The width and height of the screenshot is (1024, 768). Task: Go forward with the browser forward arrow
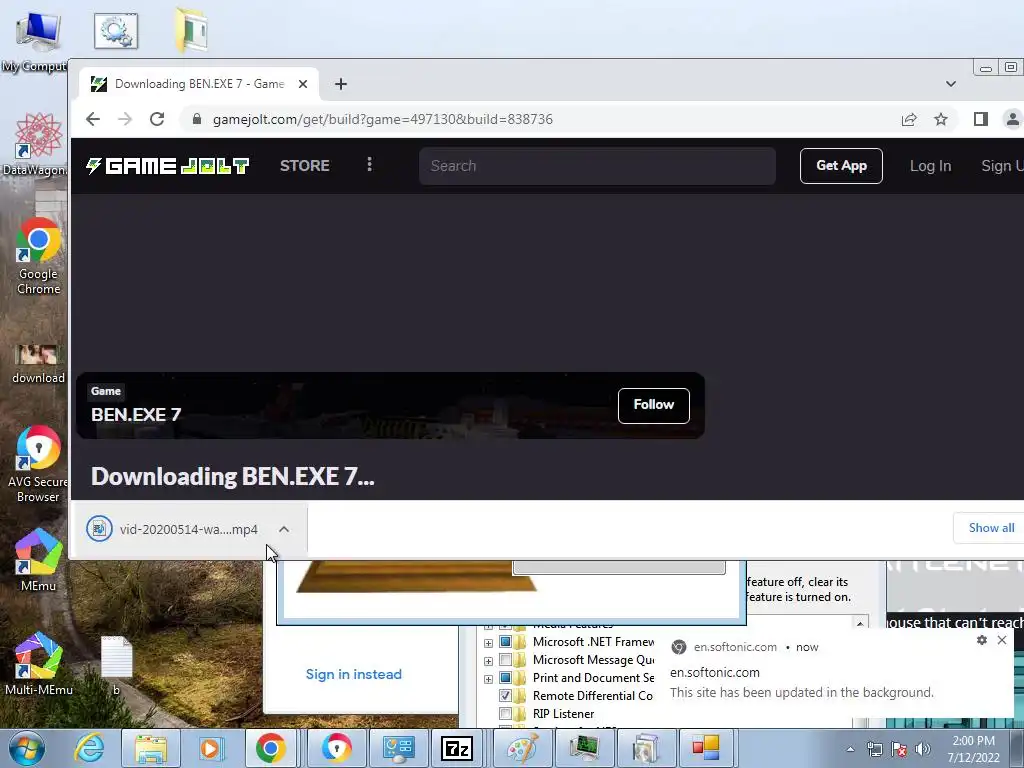[x=125, y=119]
